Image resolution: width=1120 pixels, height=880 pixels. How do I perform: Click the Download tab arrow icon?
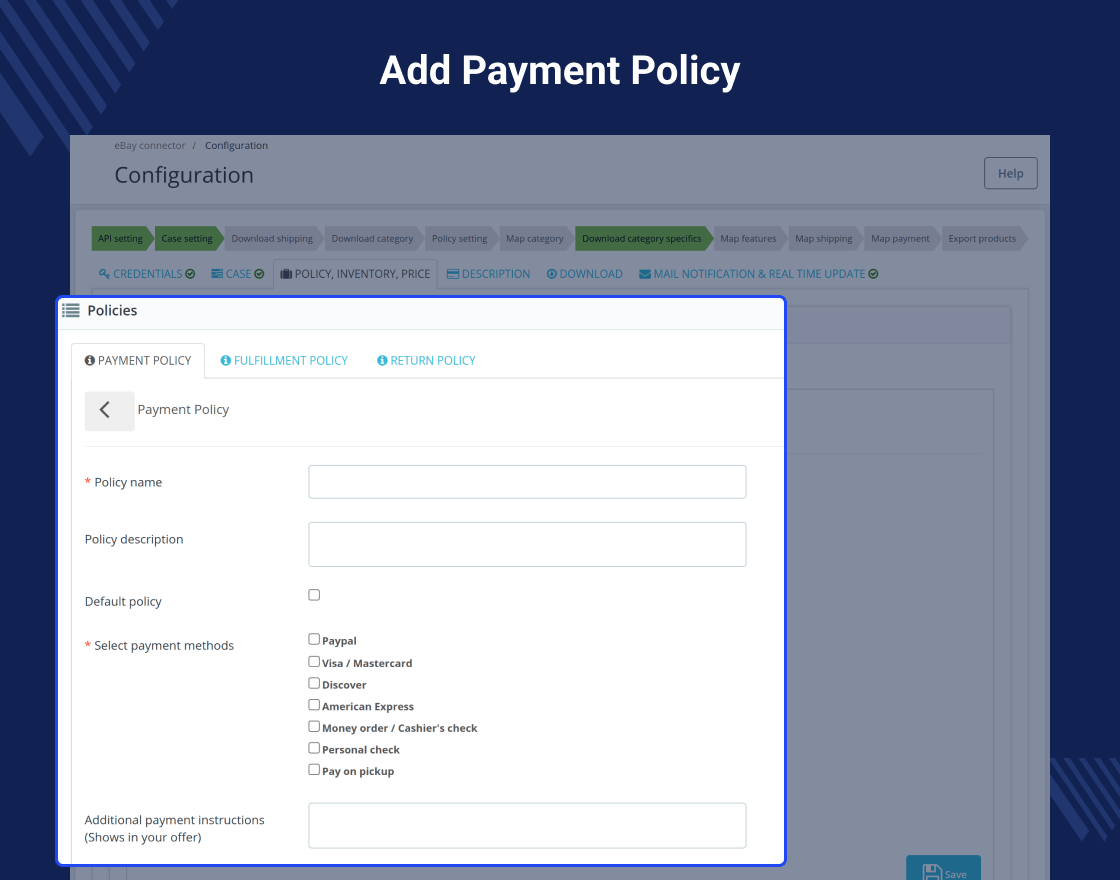pyautogui.click(x=551, y=274)
